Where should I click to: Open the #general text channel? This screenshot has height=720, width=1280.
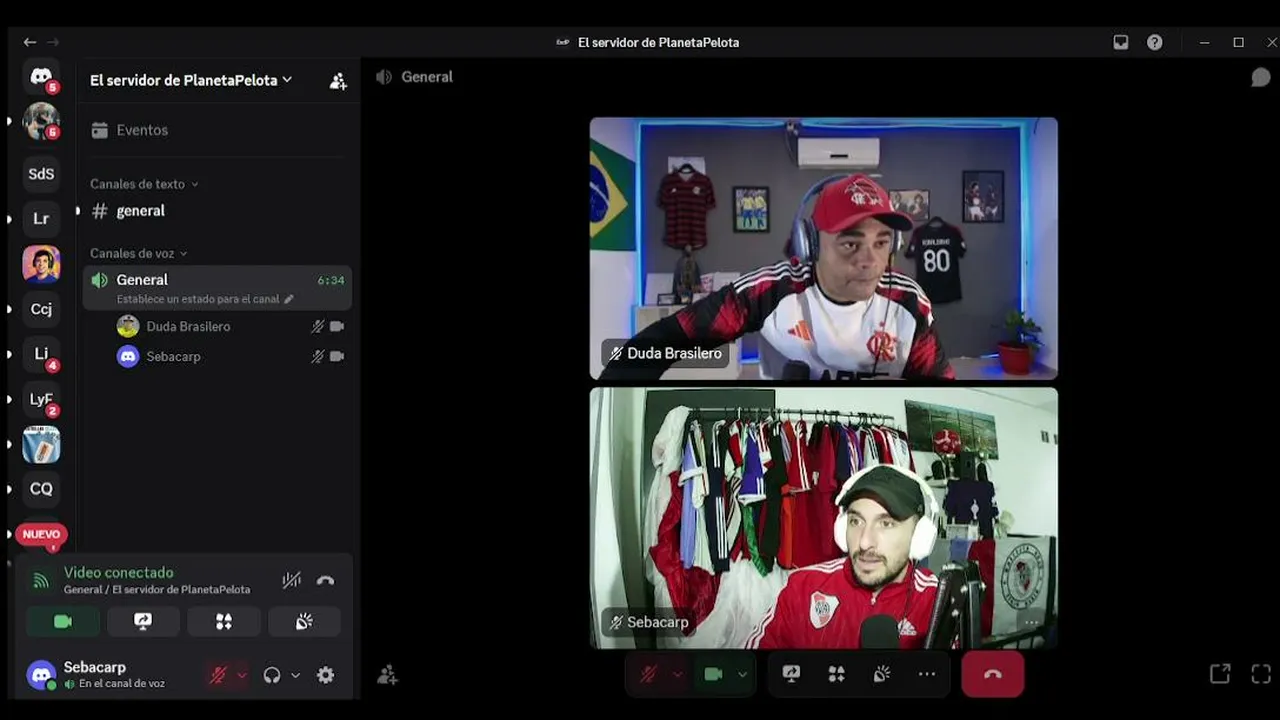click(217, 211)
